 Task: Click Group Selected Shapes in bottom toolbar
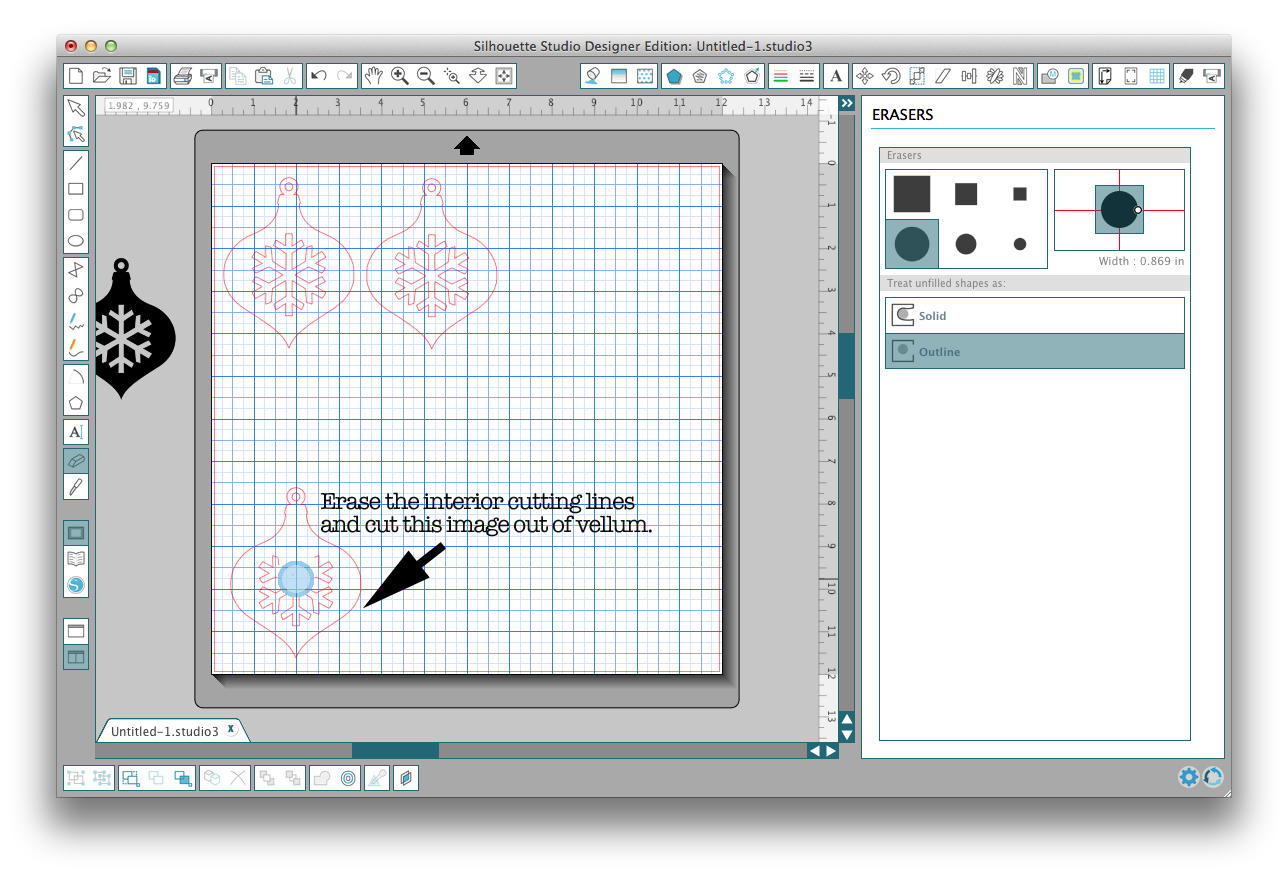[x=76, y=778]
